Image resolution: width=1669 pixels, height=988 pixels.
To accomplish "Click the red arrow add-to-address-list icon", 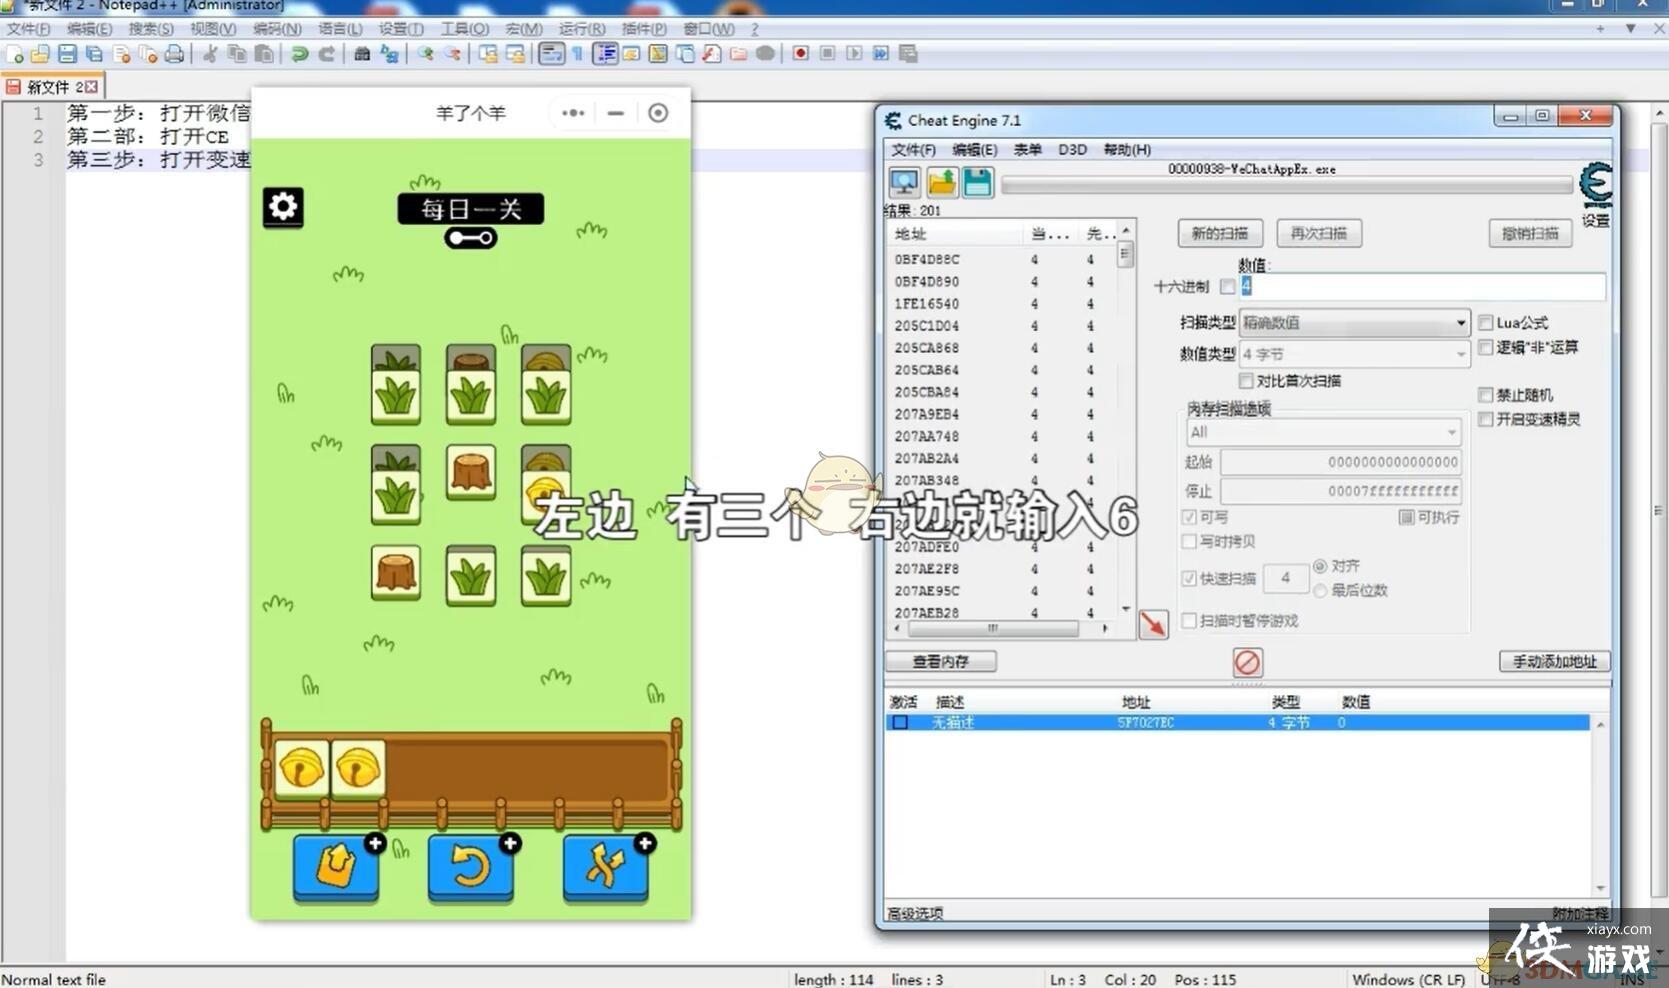I will pyautogui.click(x=1153, y=624).
